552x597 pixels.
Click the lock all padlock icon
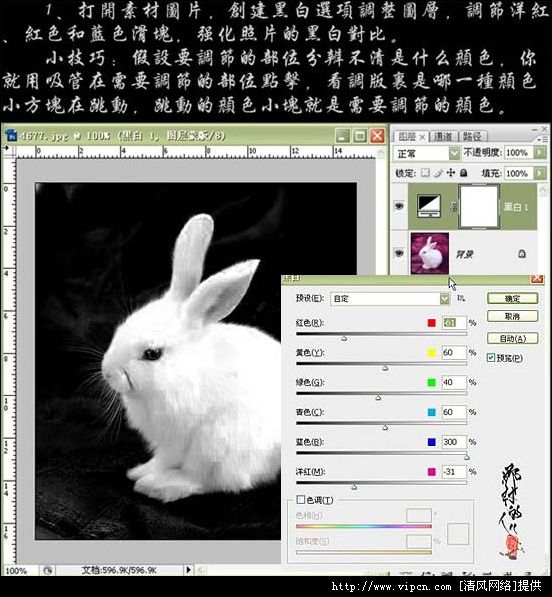463,173
